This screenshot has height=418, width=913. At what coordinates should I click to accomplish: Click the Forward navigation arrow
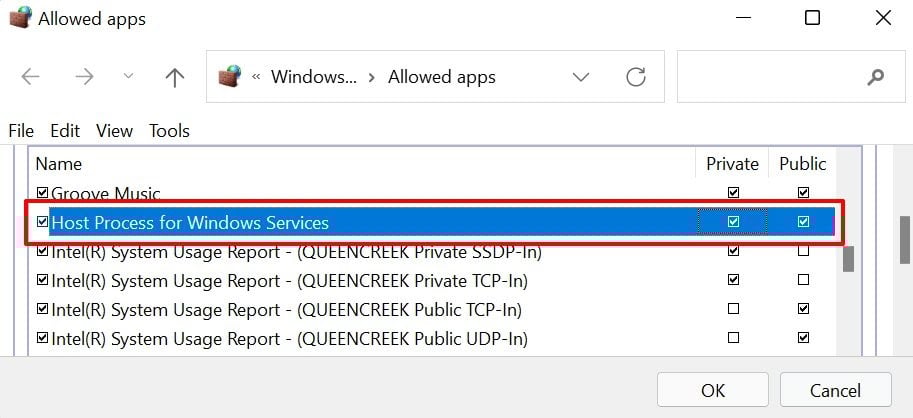click(x=84, y=77)
